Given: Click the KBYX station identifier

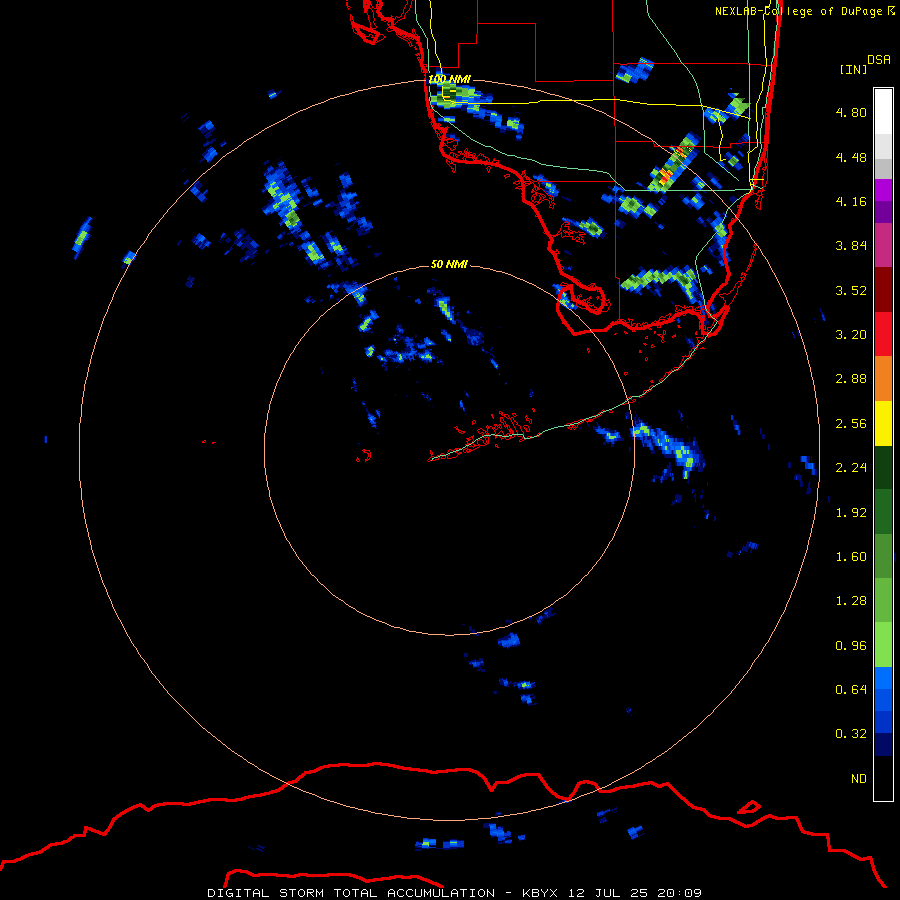Looking at the screenshot, I should tap(540, 893).
